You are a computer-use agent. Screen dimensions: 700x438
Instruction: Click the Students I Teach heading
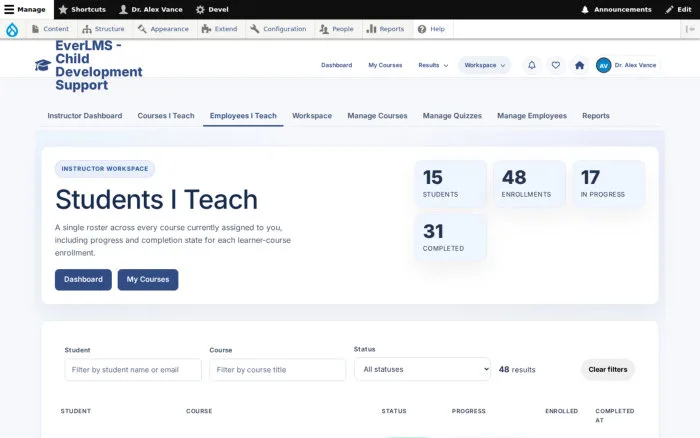(x=156, y=199)
